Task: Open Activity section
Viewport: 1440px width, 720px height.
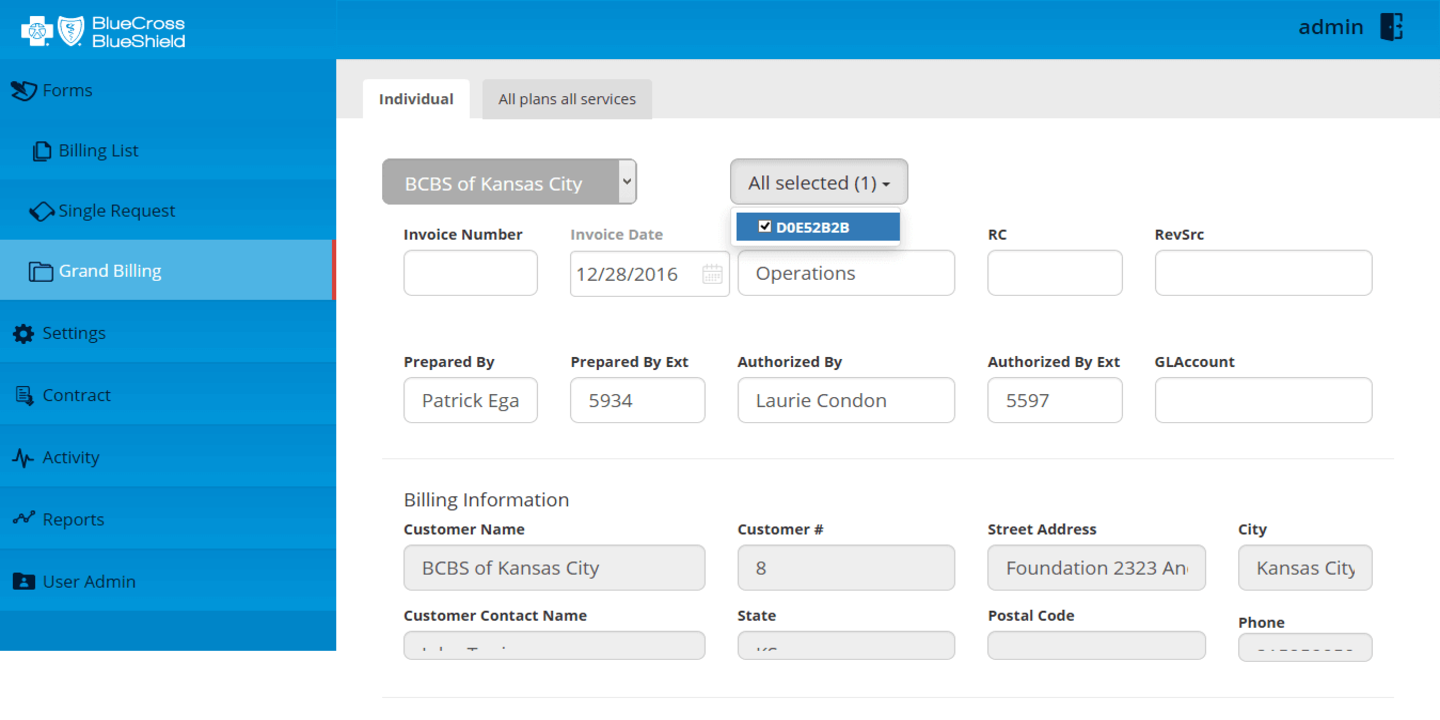Action: 168,457
